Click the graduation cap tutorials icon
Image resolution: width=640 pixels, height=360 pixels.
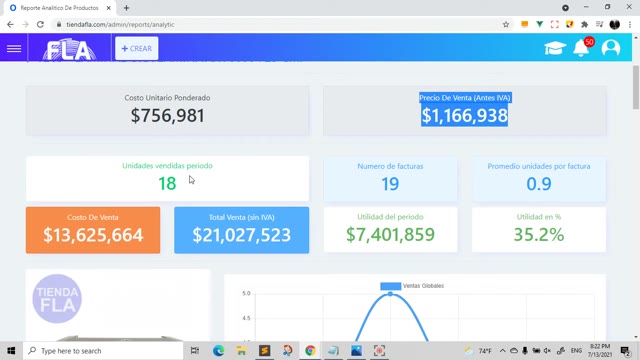(555, 48)
